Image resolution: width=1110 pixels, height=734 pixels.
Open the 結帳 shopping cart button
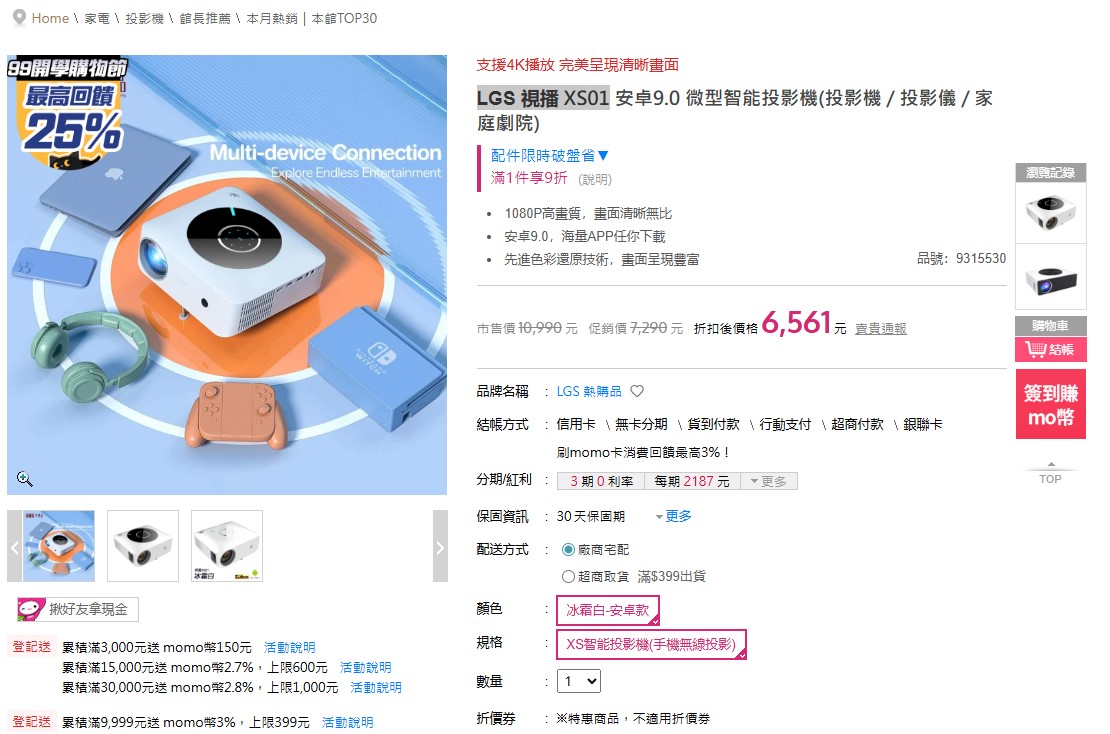1051,350
